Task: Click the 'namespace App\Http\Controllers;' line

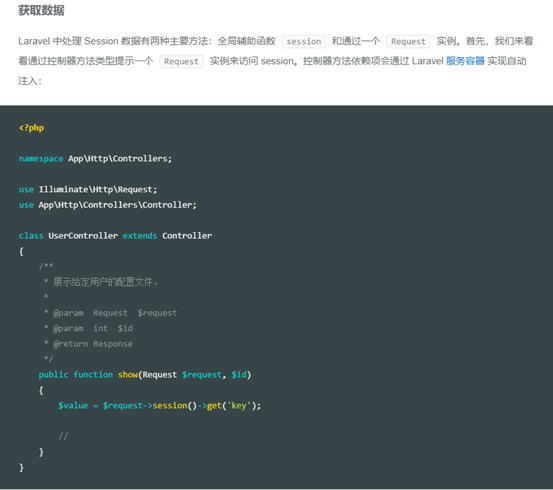Action: coord(95,159)
